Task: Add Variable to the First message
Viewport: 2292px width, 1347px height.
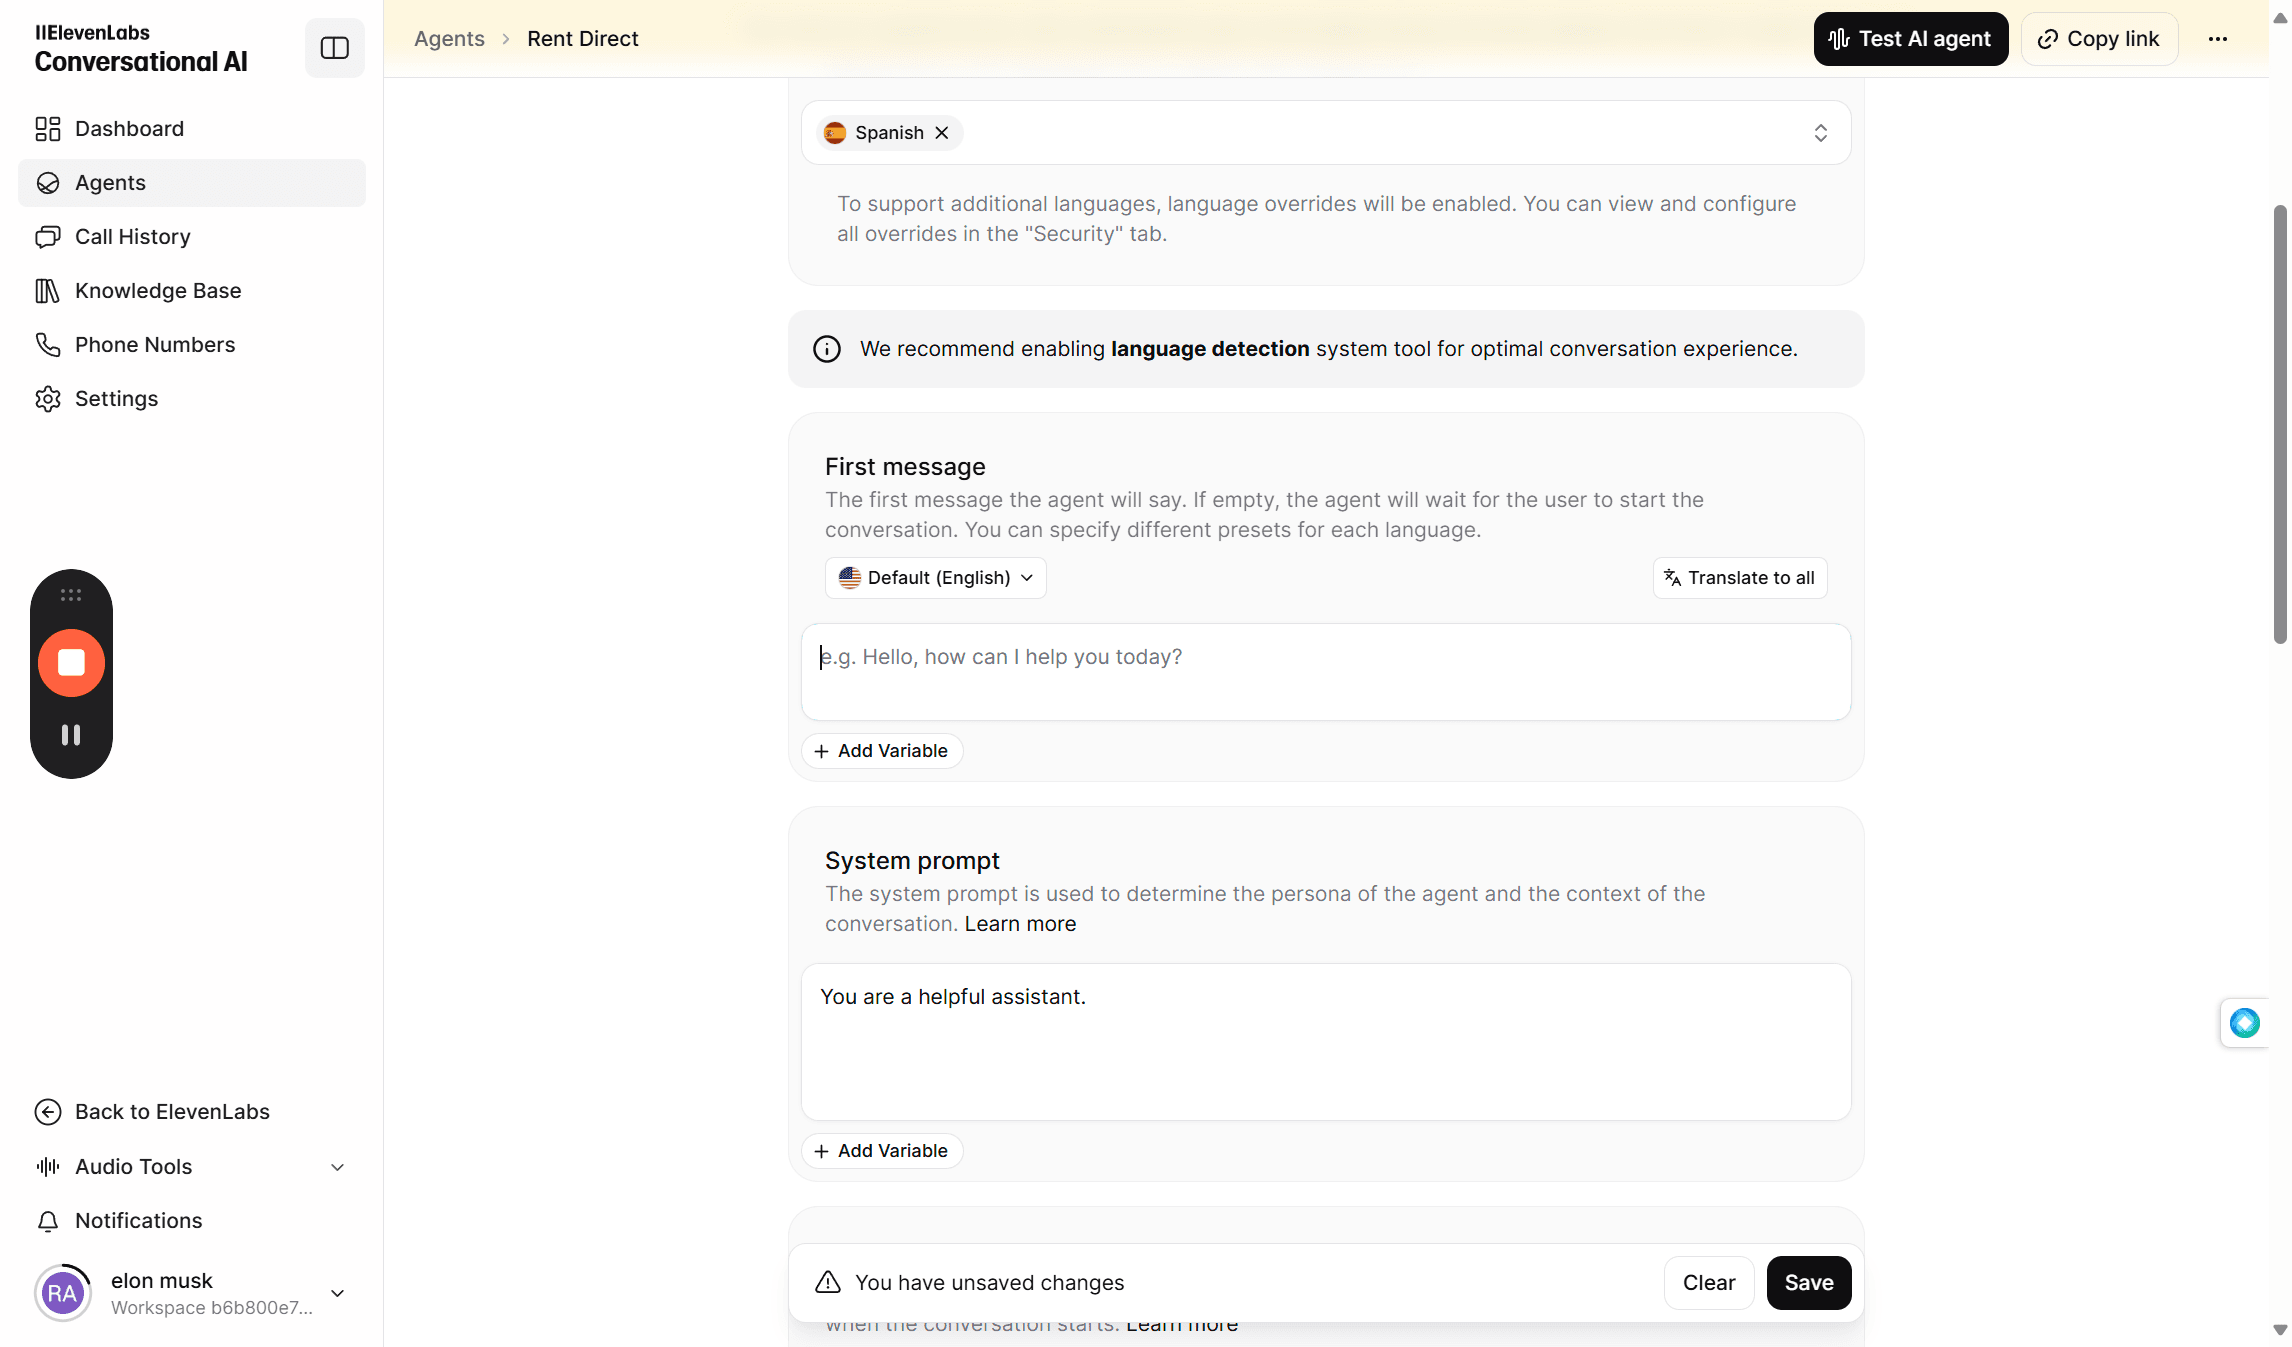Action: [882, 751]
